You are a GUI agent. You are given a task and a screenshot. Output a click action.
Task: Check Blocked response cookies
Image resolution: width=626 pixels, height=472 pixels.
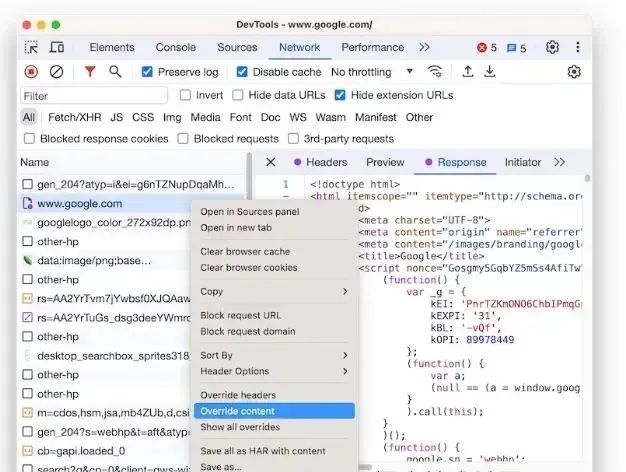click(x=29, y=139)
